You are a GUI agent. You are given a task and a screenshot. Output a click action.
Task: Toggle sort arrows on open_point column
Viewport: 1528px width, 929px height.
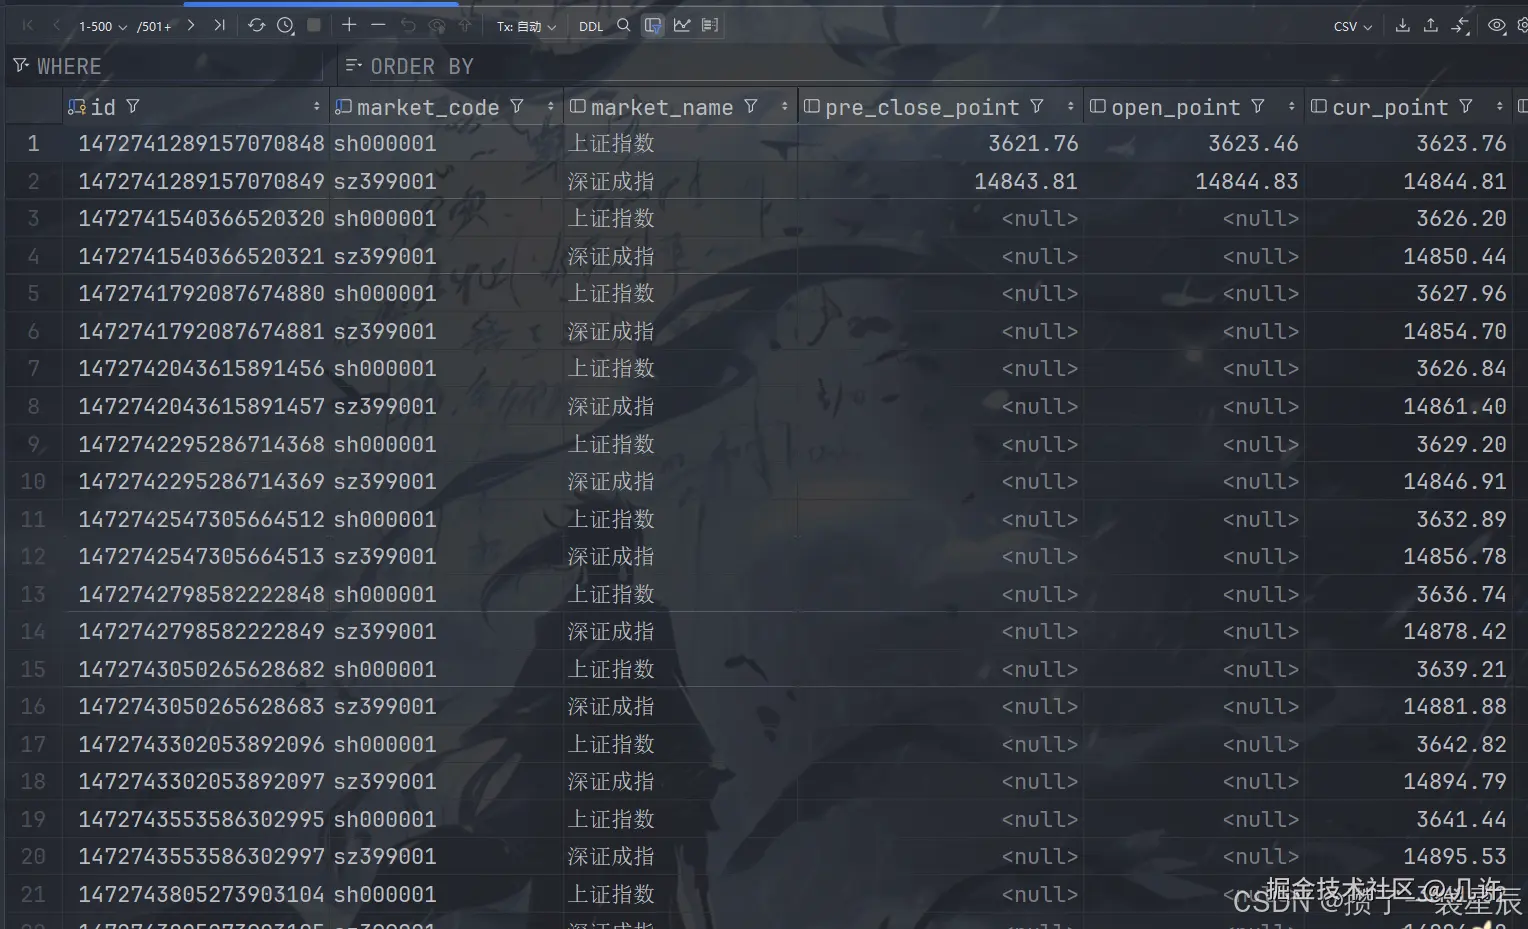tap(1292, 106)
